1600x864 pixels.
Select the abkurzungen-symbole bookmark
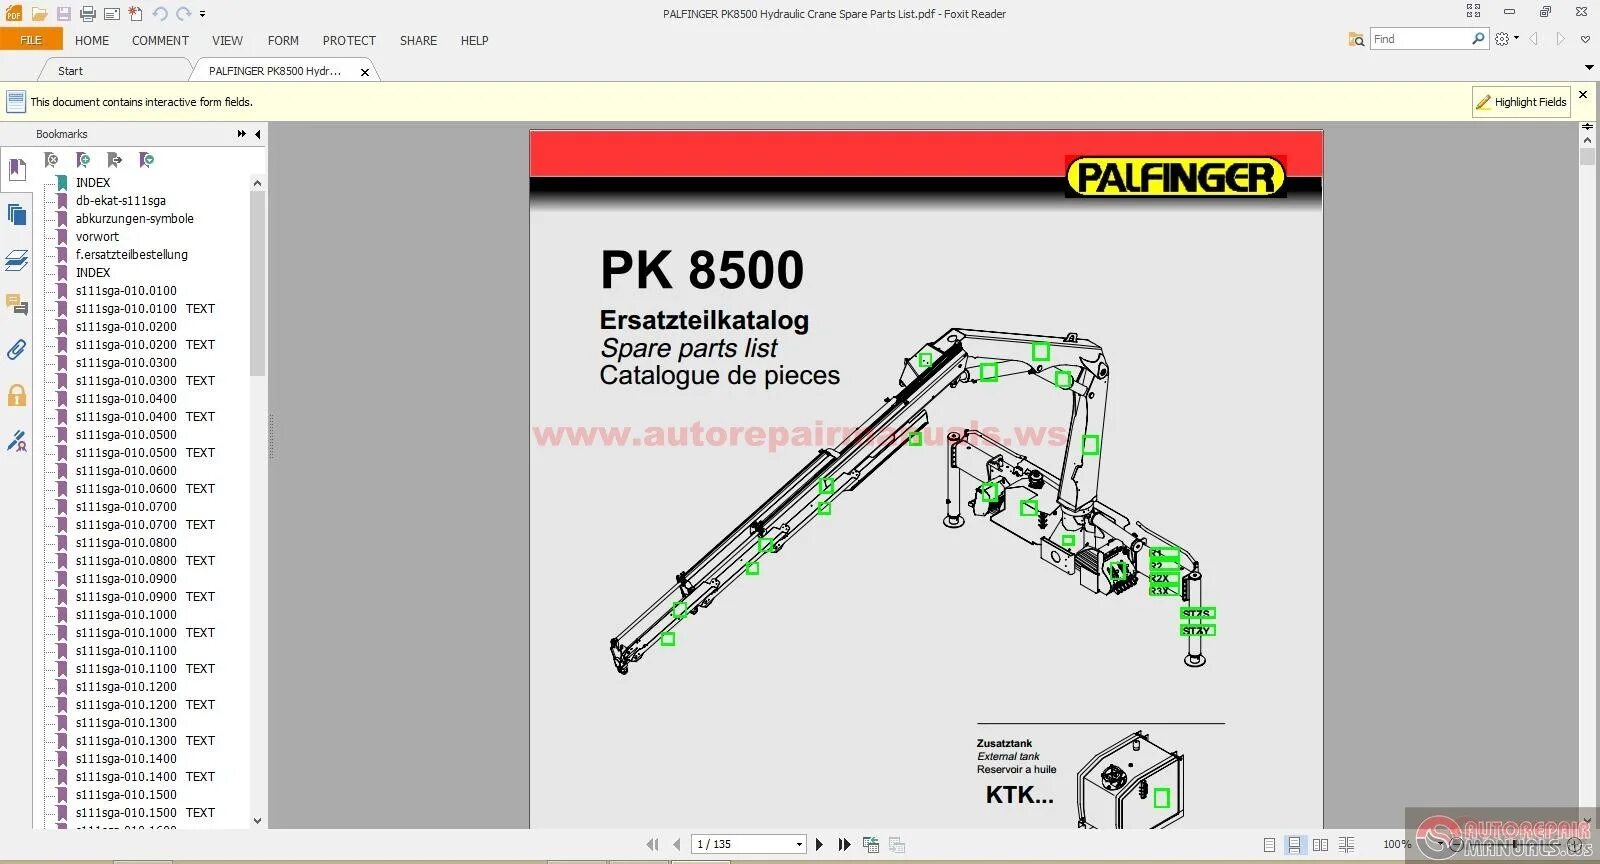(135, 219)
